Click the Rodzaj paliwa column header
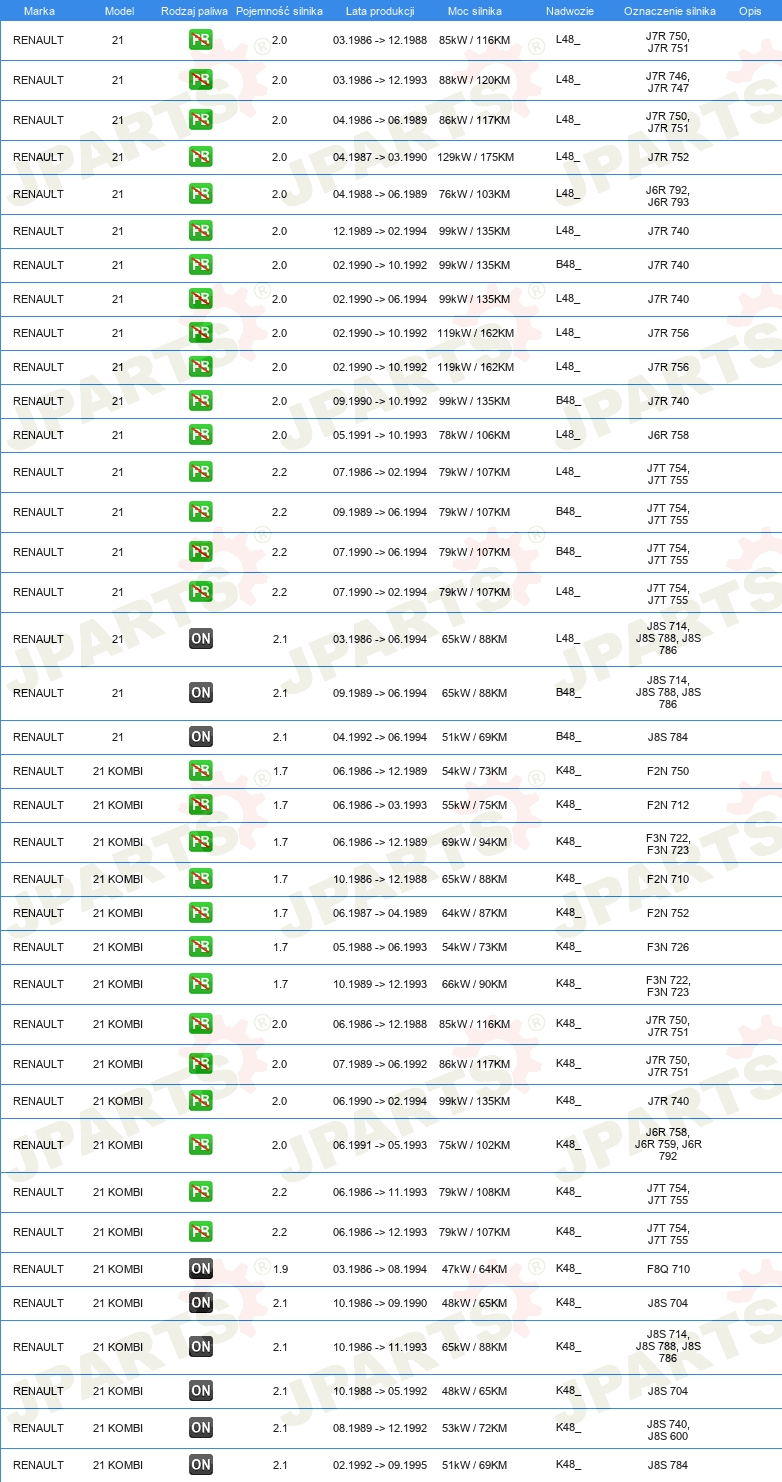The height and width of the screenshot is (1482, 782). 194,10
